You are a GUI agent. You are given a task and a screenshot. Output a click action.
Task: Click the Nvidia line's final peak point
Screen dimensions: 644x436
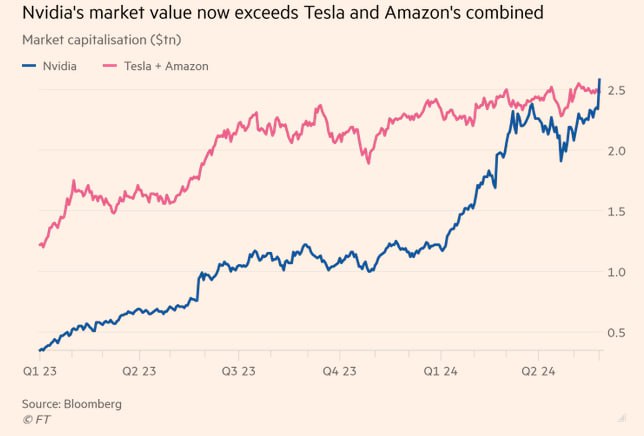coord(599,79)
